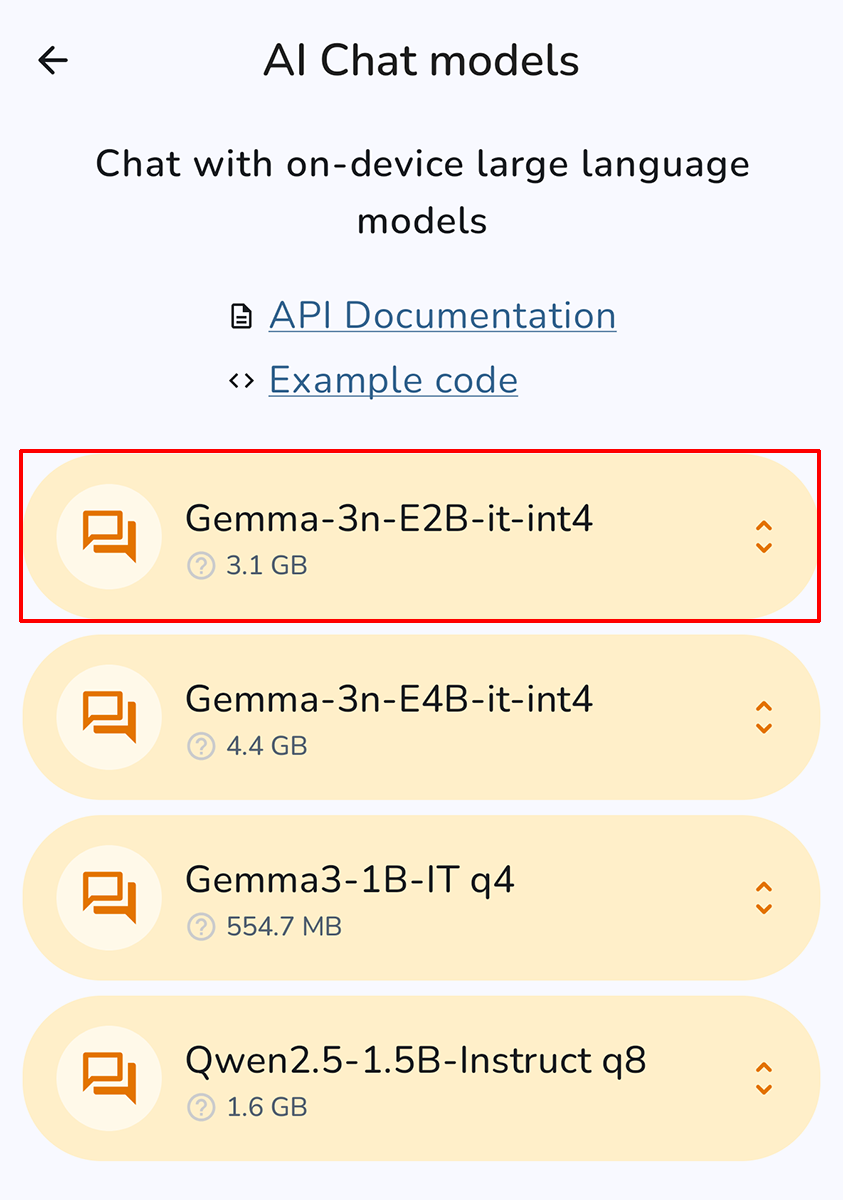Expand the Gemma-3n-E4B-it-int4 model details

[x=763, y=717]
